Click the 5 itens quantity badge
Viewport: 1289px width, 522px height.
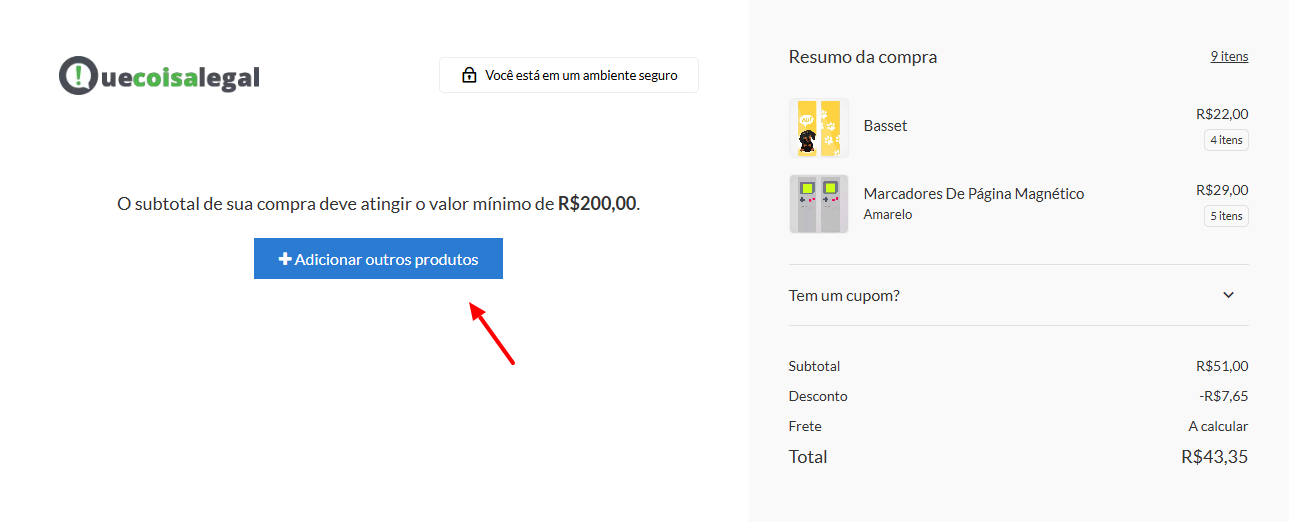(x=1226, y=216)
